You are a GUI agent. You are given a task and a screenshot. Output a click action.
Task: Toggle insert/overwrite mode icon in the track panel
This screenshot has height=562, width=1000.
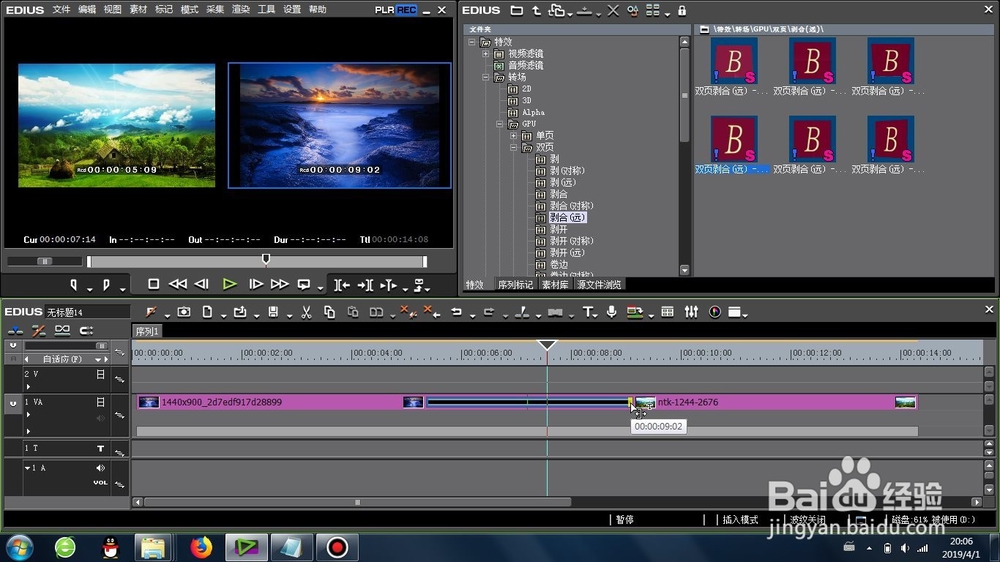click(15, 330)
